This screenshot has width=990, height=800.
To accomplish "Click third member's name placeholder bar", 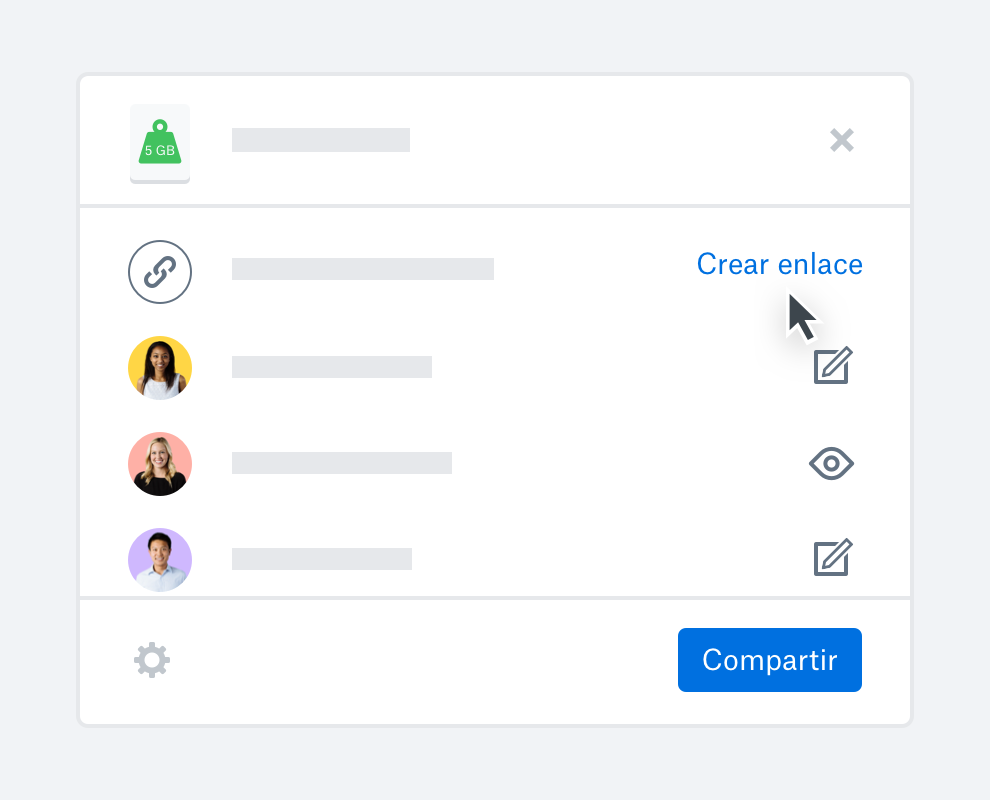I will tap(321, 559).
